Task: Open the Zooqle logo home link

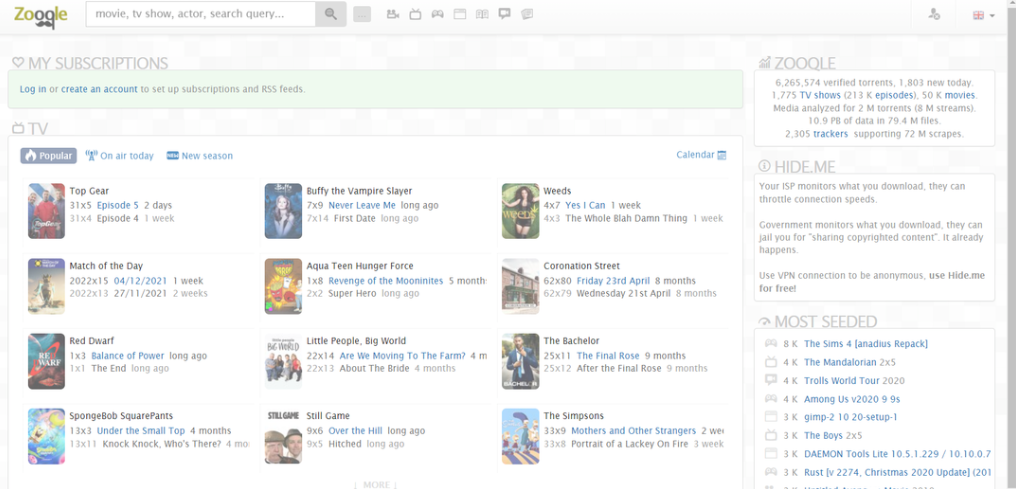Action: point(41,15)
